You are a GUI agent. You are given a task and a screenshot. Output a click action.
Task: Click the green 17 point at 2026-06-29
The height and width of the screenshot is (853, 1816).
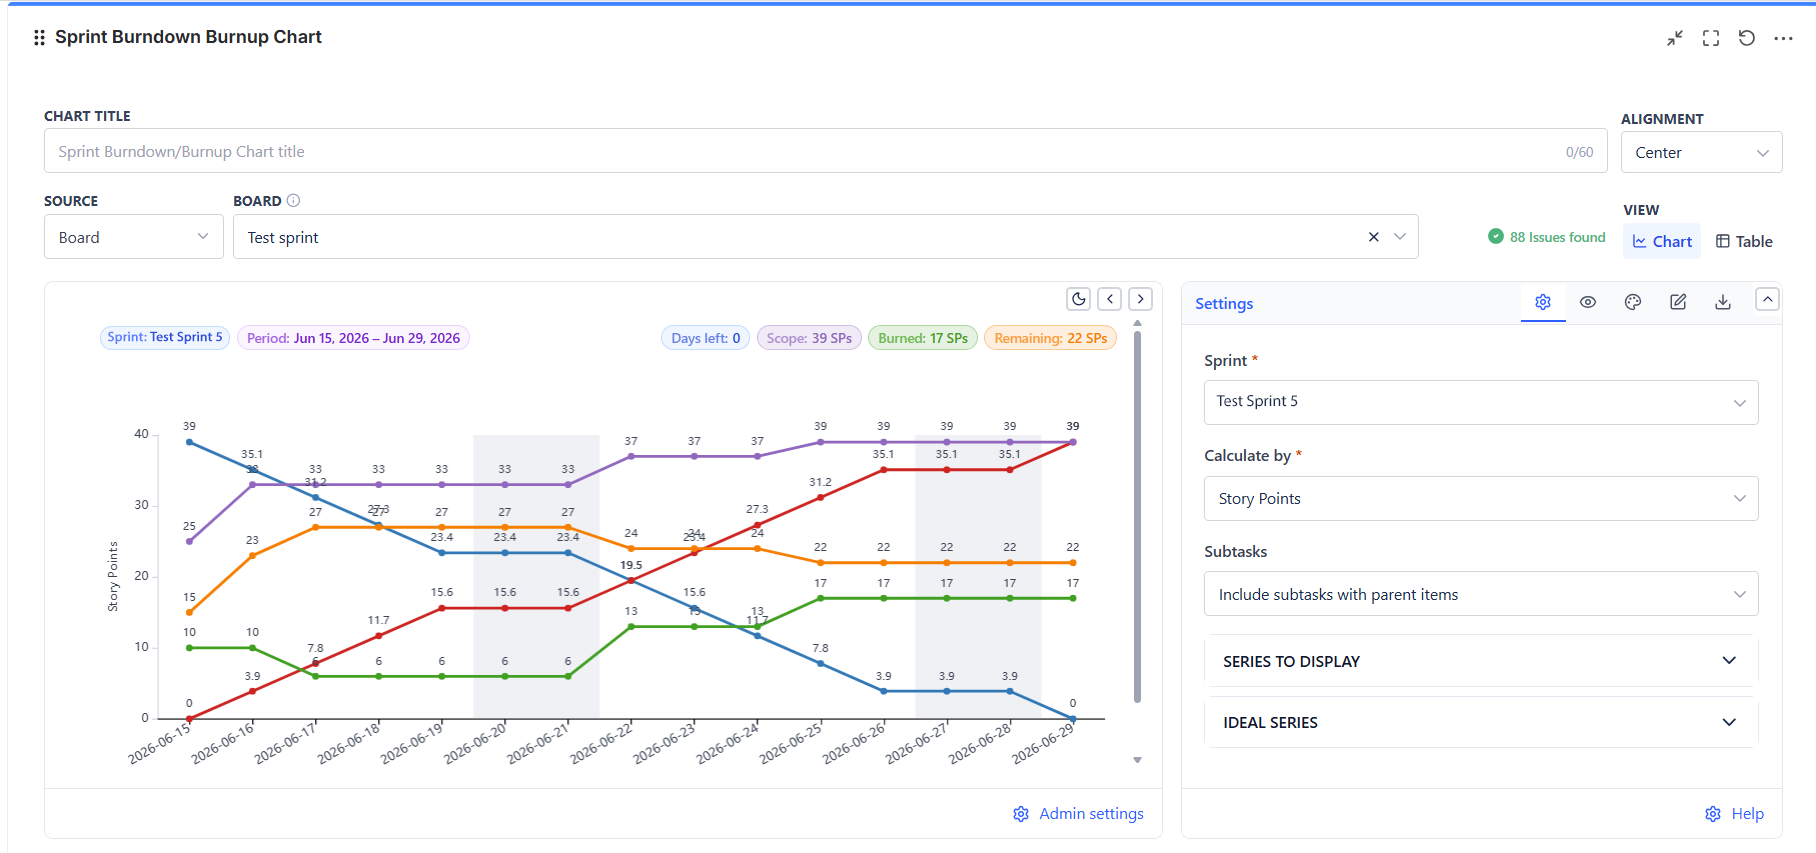(1073, 598)
